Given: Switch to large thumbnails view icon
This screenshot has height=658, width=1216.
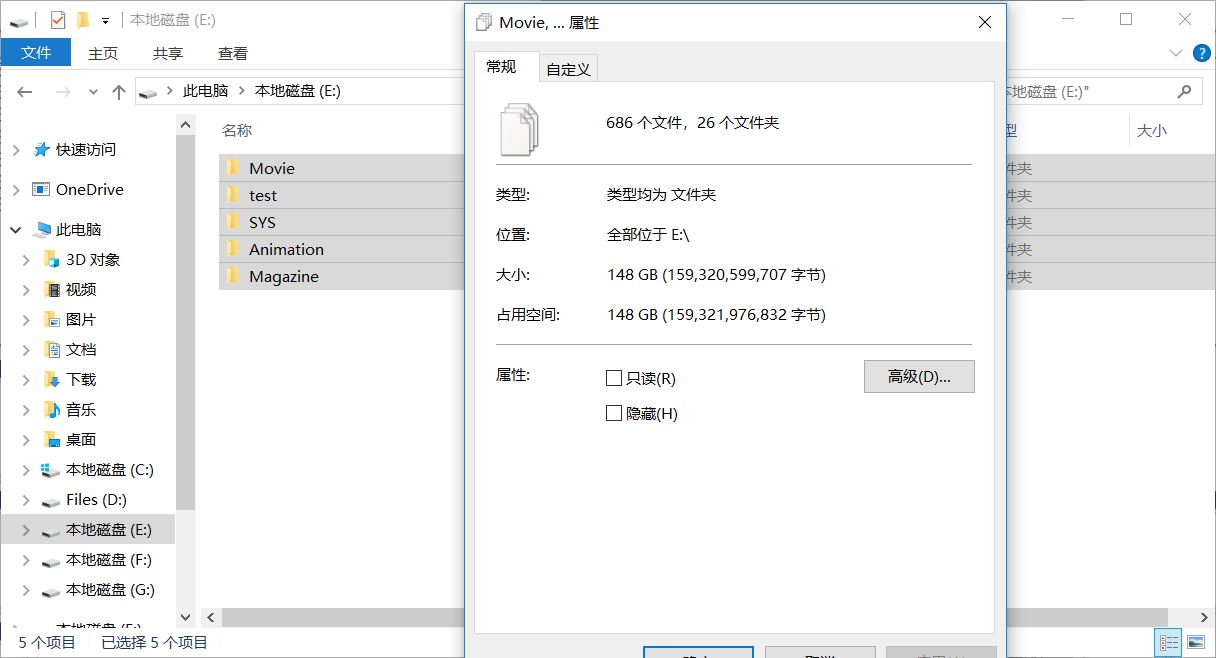Looking at the screenshot, I should pos(1195,642).
